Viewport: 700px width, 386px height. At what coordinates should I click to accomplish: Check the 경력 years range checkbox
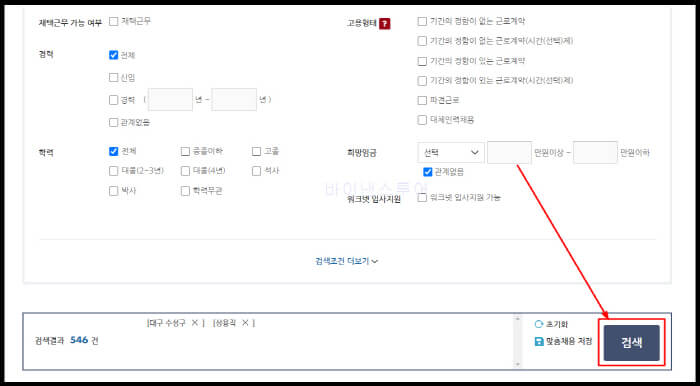113,100
